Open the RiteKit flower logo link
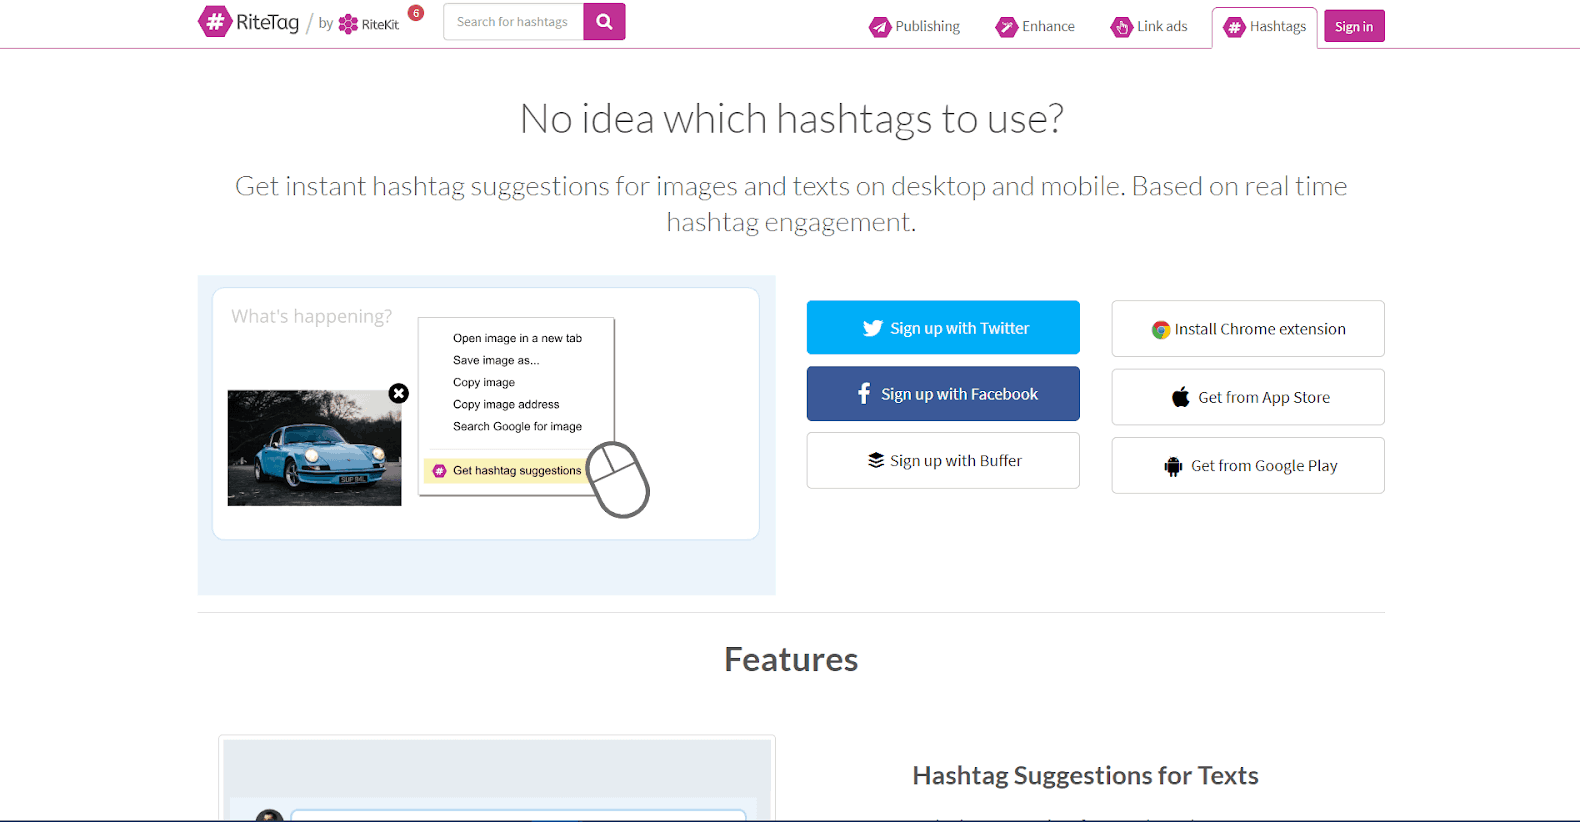The width and height of the screenshot is (1580, 822). pyautogui.click(x=369, y=24)
